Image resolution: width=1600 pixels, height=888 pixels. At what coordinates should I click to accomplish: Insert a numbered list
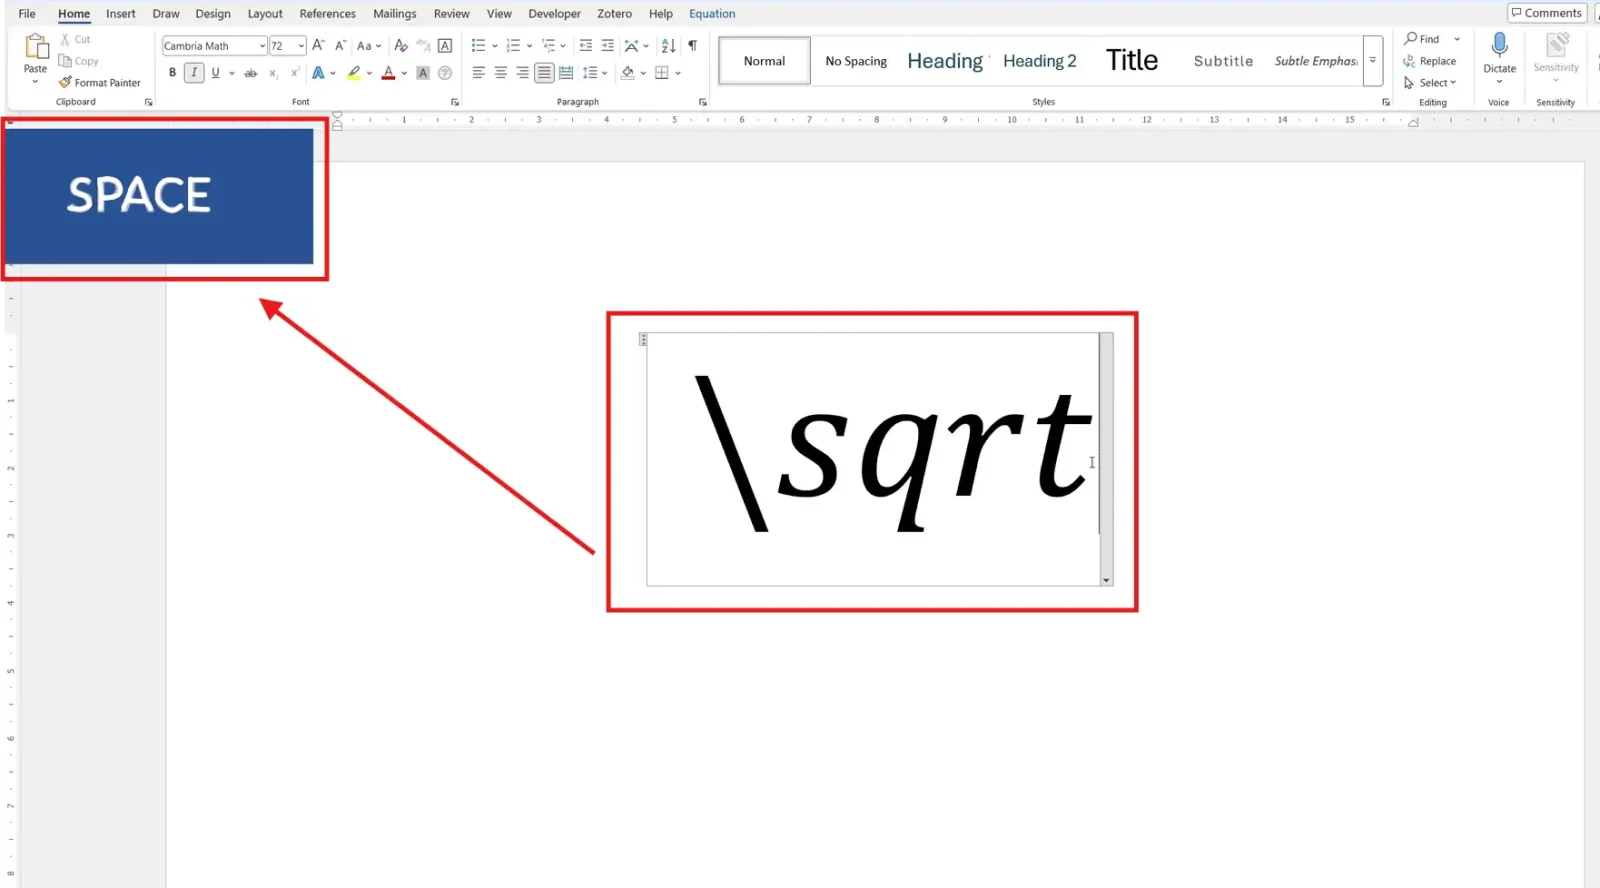point(513,45)
